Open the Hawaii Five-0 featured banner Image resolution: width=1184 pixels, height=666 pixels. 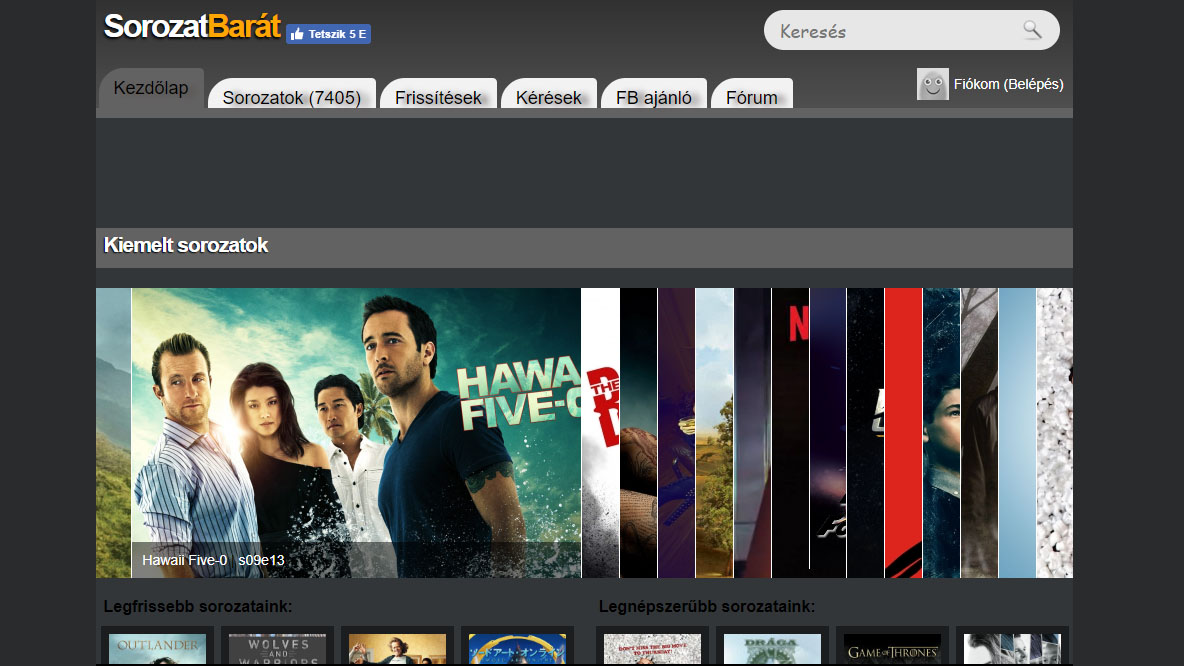356,433
